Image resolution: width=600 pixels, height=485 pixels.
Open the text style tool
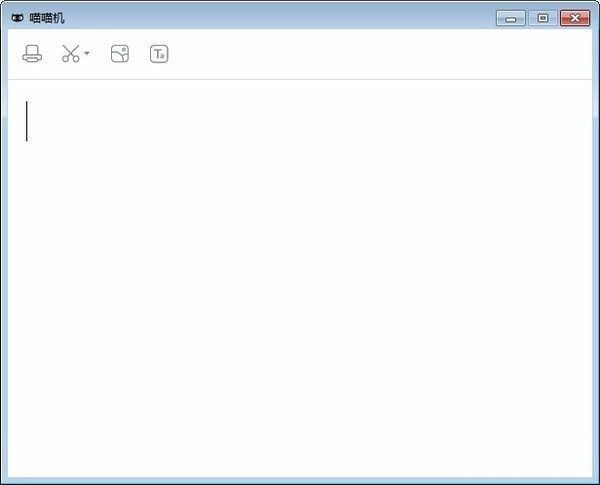pos(159,54)
